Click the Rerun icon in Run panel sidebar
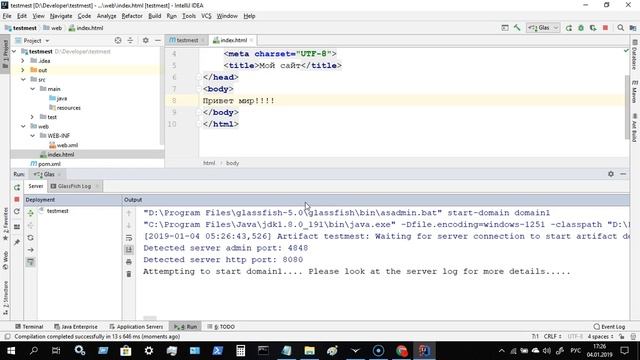The image size is (640, 360). [17, 187]
